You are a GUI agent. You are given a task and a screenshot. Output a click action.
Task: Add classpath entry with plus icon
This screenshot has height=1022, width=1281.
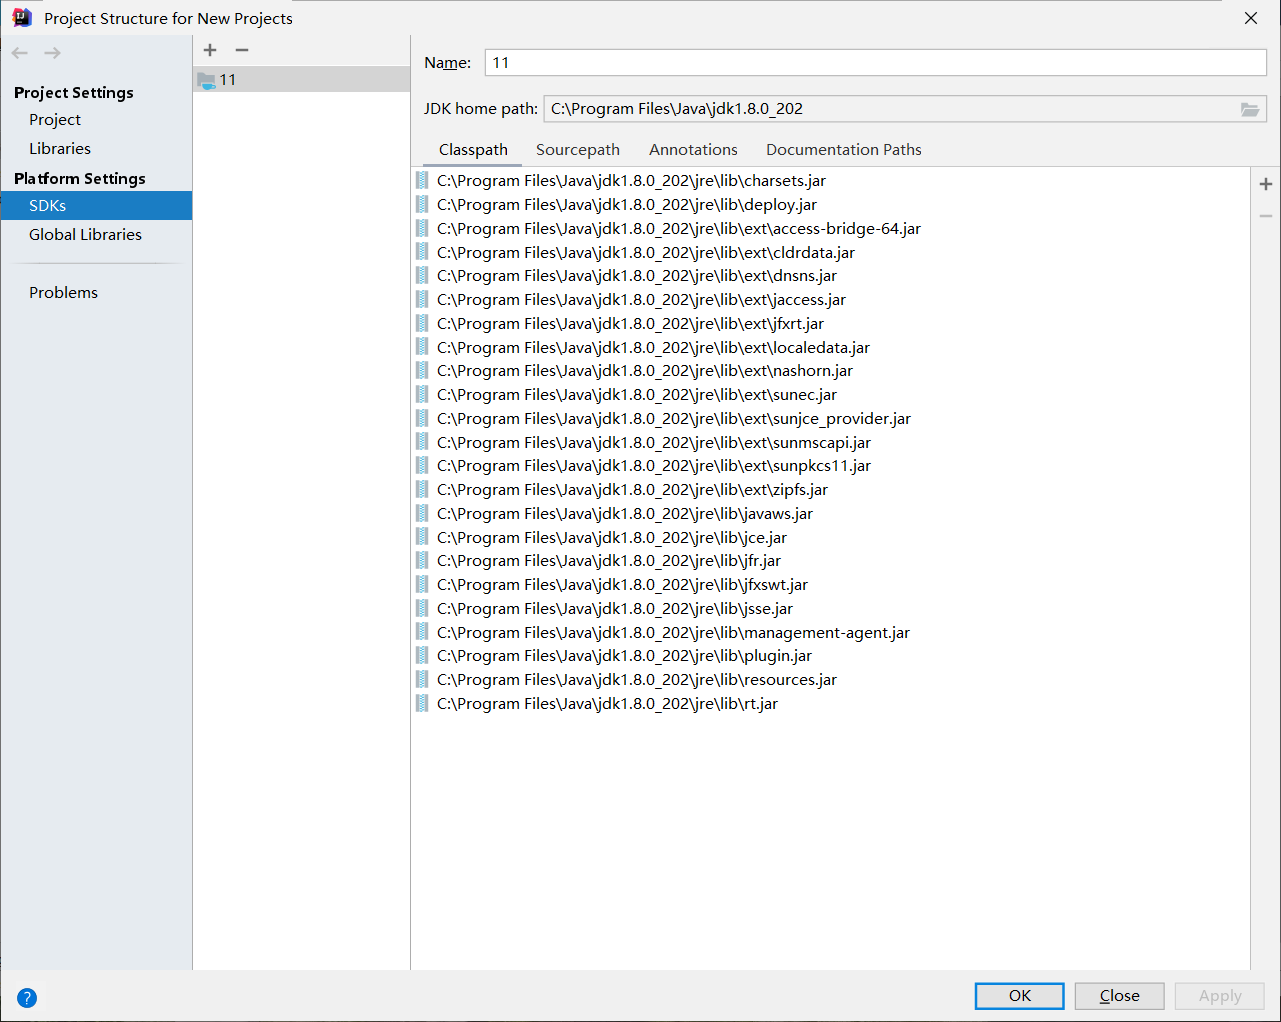[x=1266, y=184]
